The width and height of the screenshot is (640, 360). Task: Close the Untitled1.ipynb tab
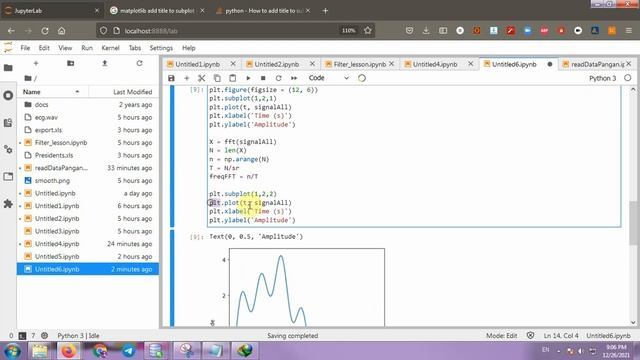[233, 64]
